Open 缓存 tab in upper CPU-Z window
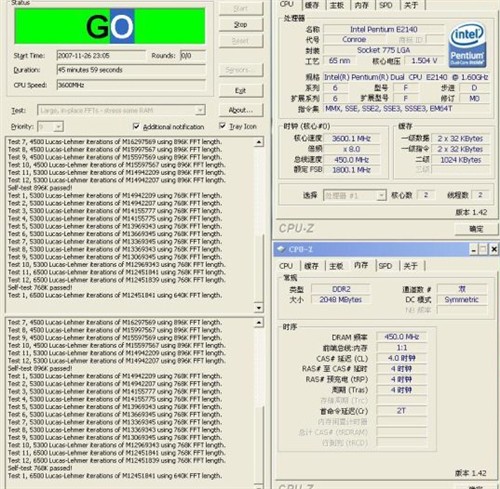The height and width of the screenshot is (489, 500). (312, 5)
